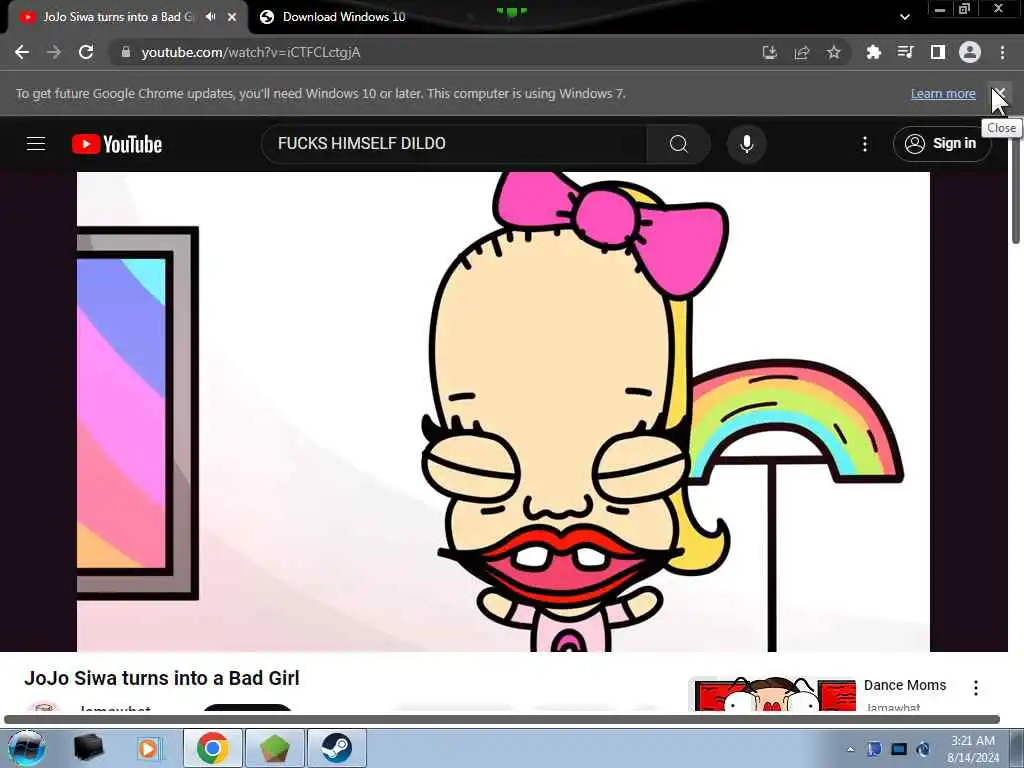Show hidden tray icons arrow
The width and height of the screenshot is (1024, 768).
click(850, 749)
